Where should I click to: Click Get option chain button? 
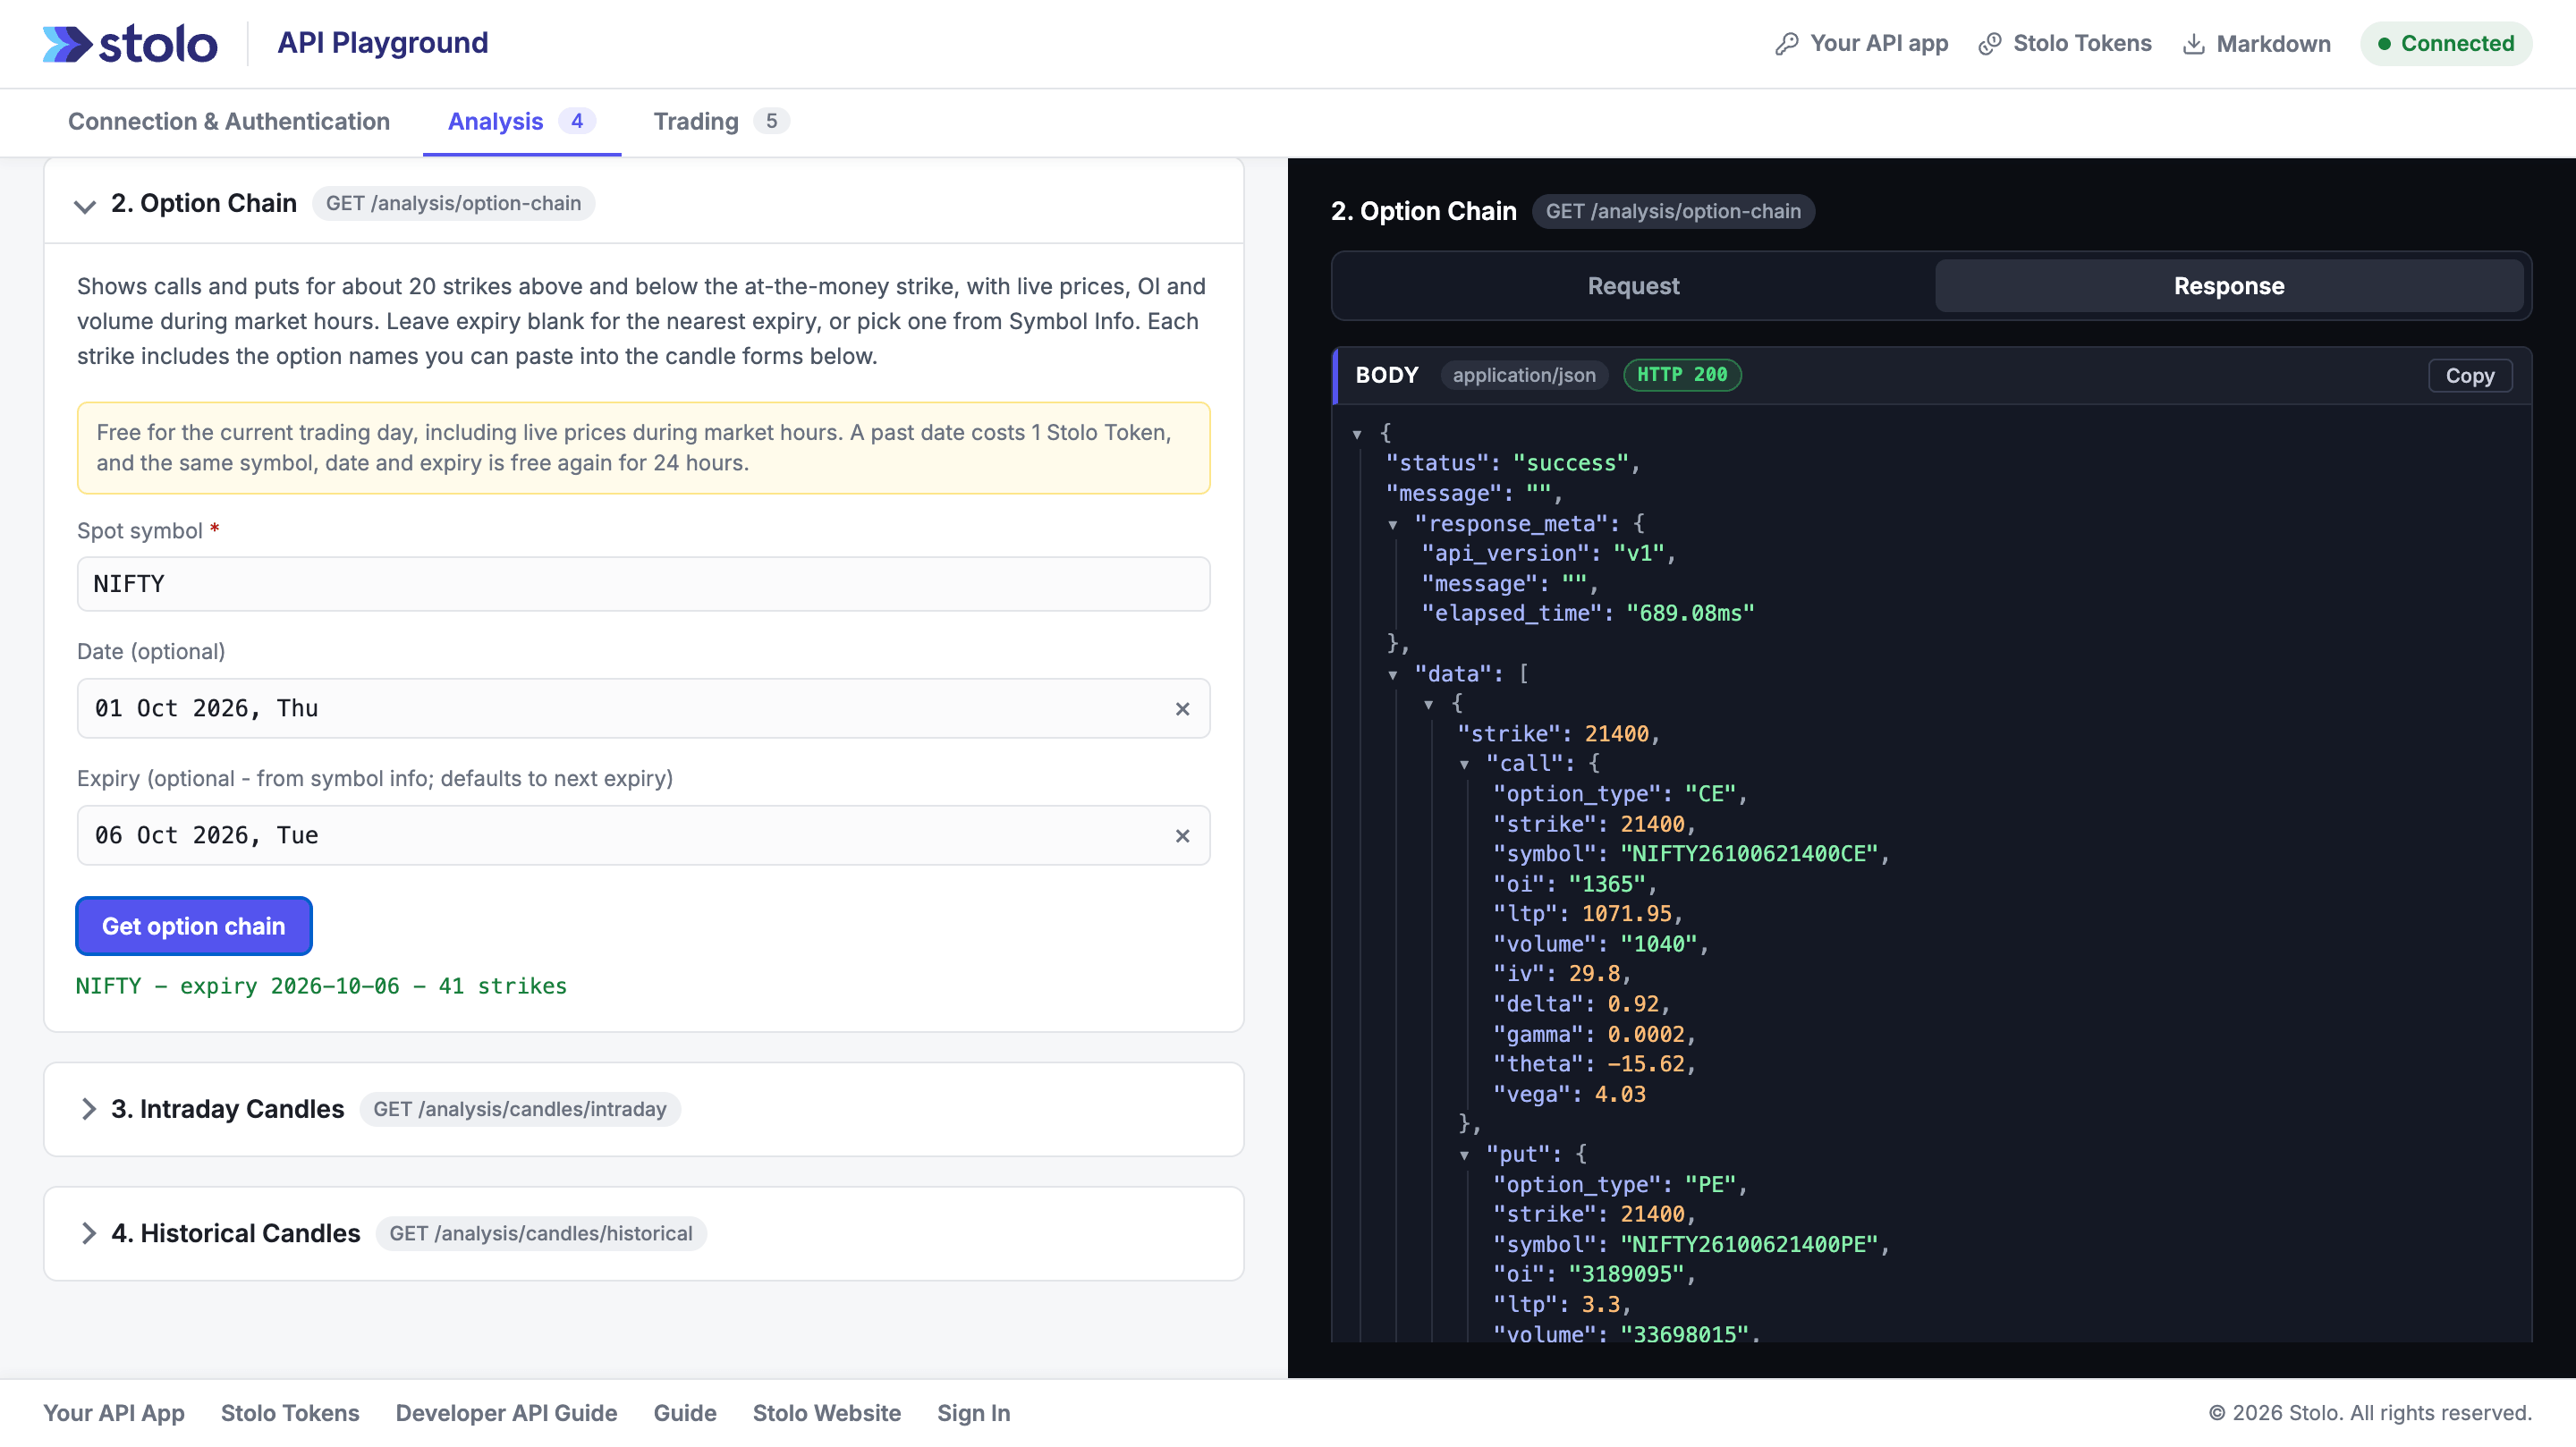point(194,926)
